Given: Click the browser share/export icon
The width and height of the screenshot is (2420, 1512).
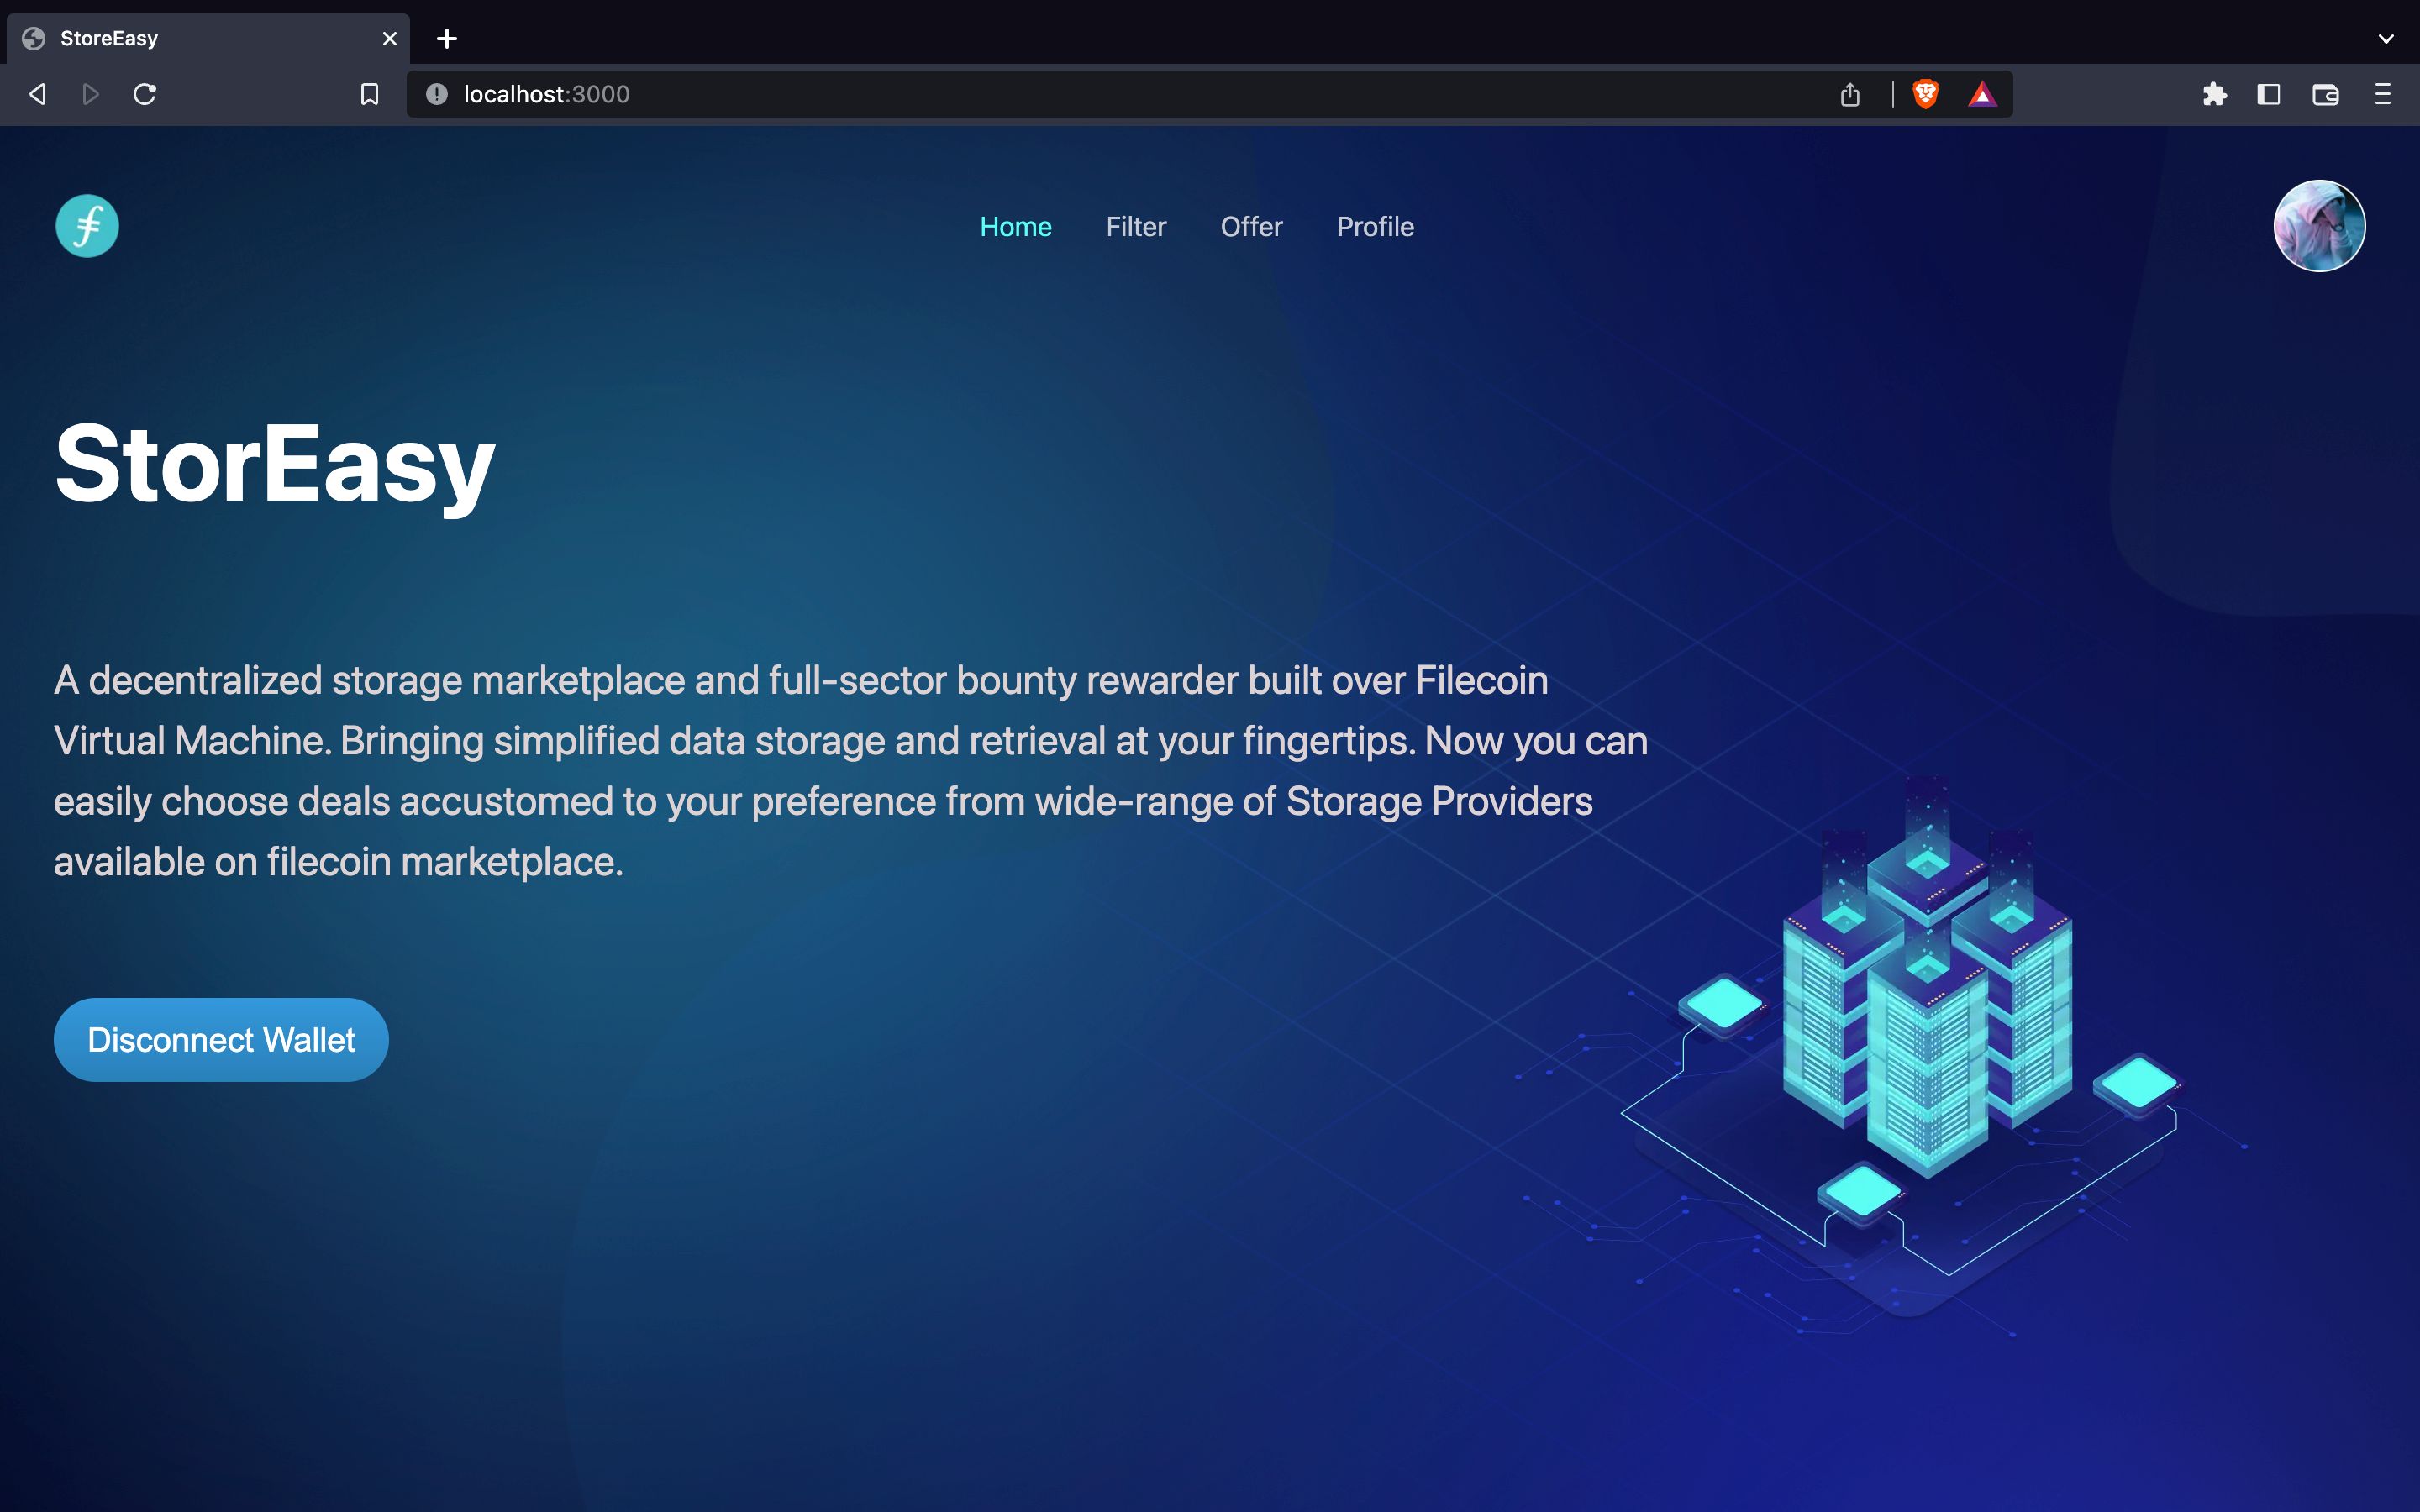Looking at the screenshot, I should click(x=1850, y=94).
